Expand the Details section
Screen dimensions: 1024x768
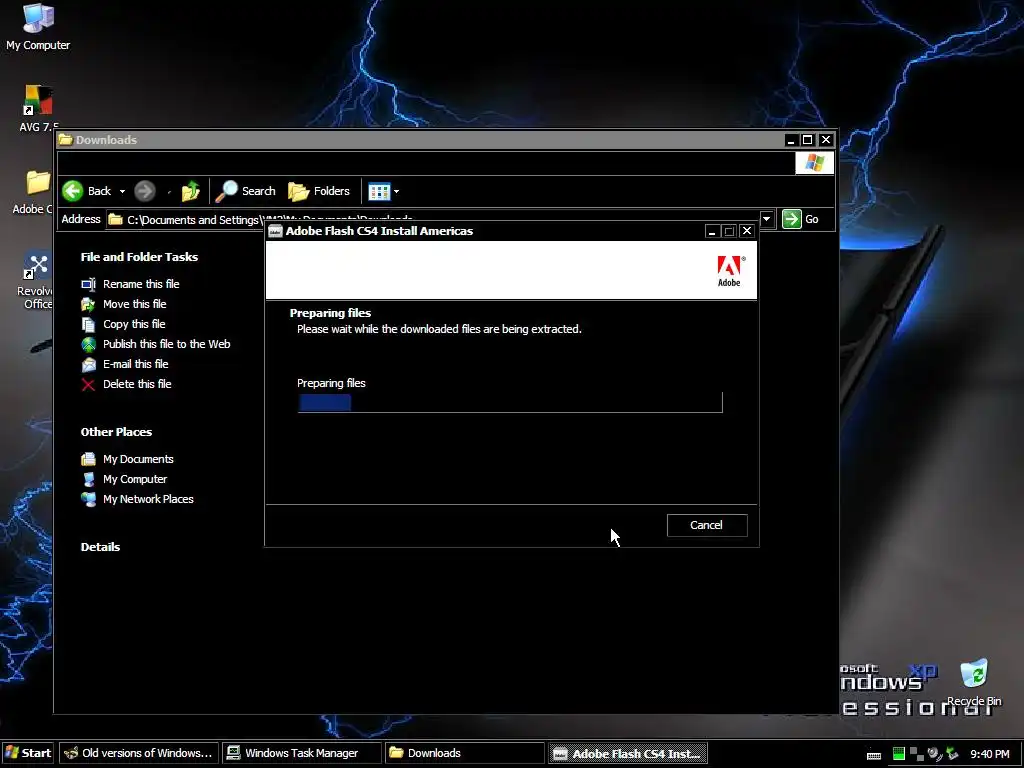coord(100,547)
